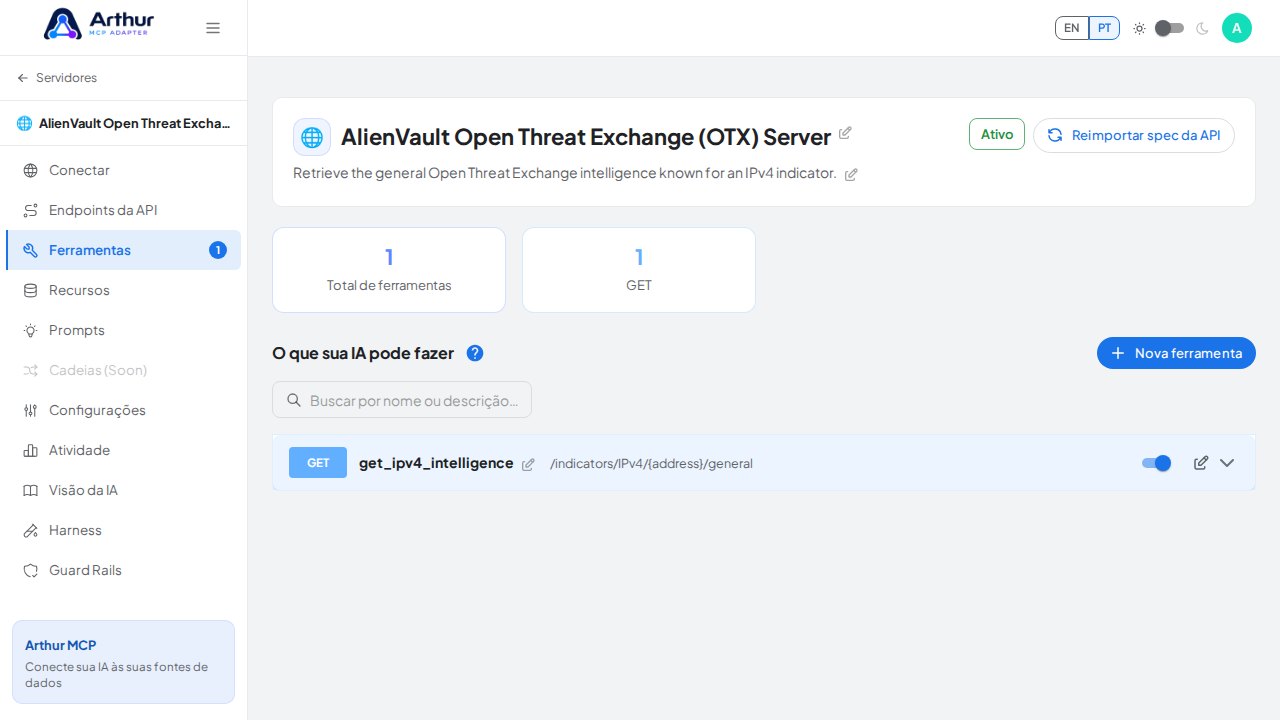
Task: Open the Recursos section
Action: coord(123,290)
